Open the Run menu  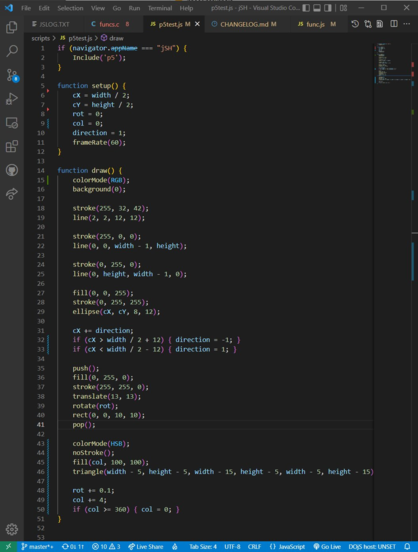pyautogui.click(x=134, y=8)
